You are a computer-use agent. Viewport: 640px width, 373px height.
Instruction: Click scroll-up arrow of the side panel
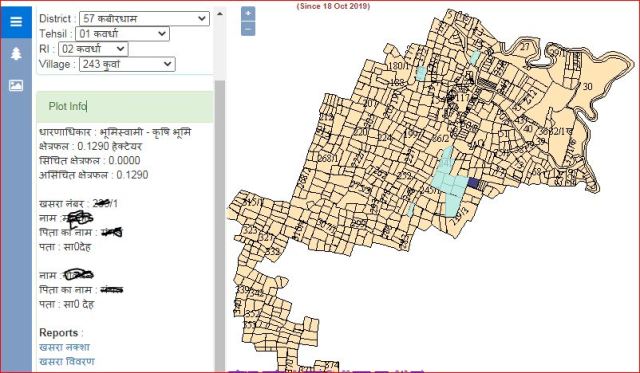[220, 13]
